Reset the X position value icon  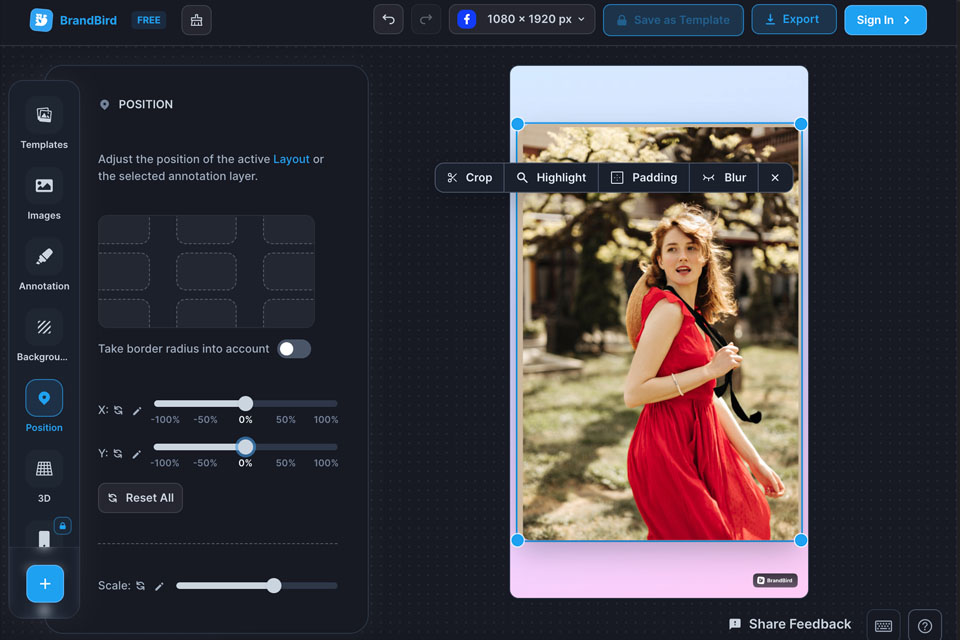[x=118, y=410]
